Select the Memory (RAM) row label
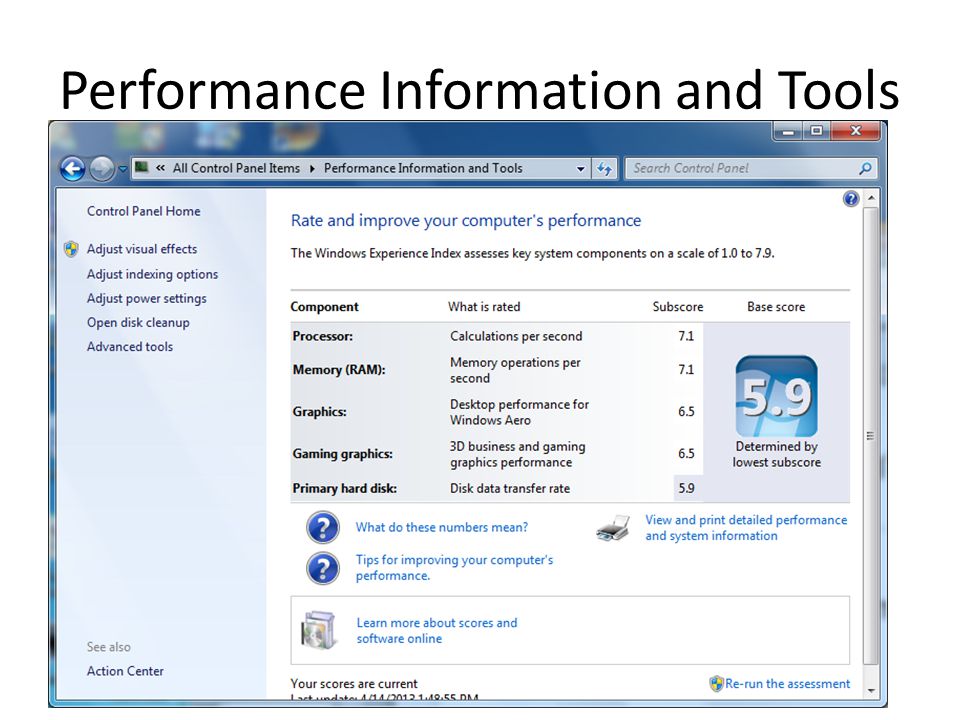This screenshot has height=720, width=960. click(x=339, y=370)
